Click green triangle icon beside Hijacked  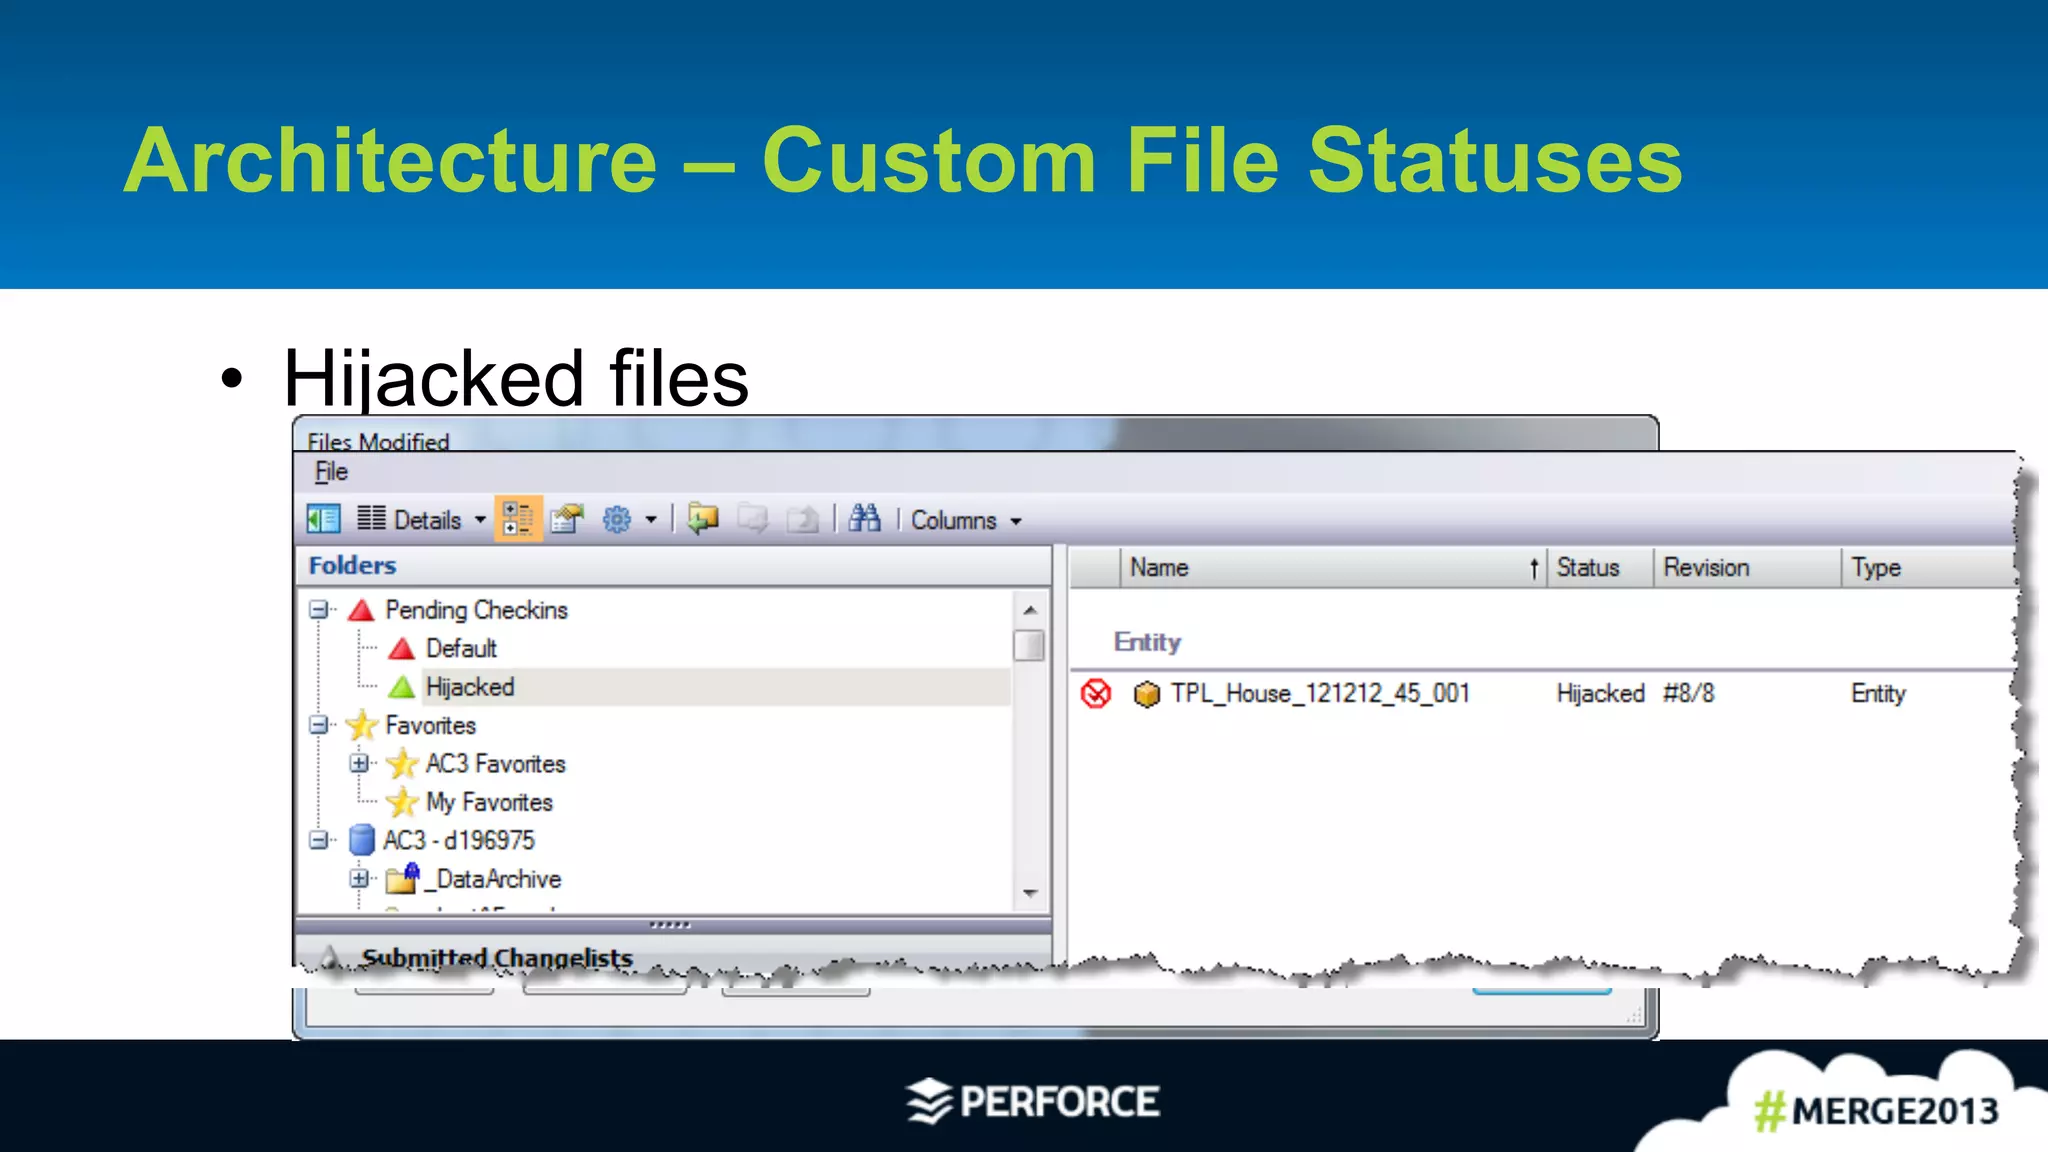point(402,687)
